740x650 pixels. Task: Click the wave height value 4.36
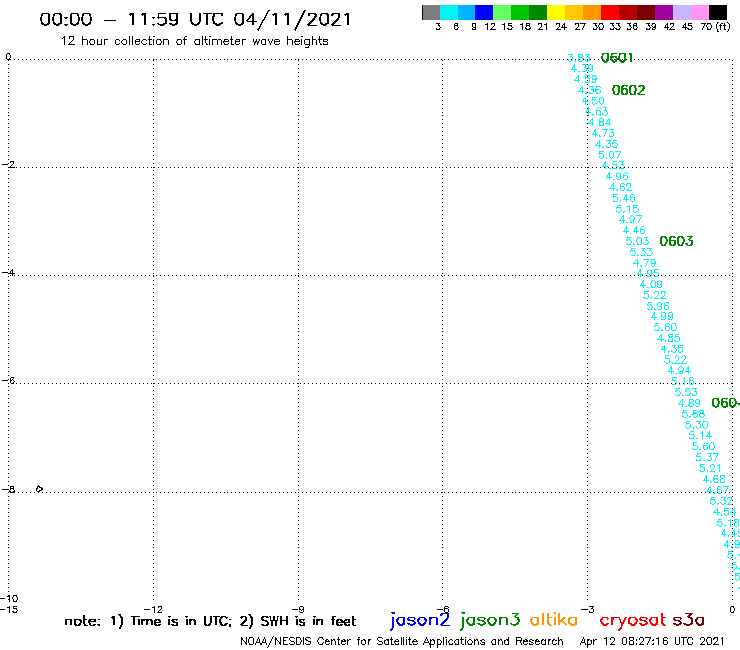(x=589, y=90)
